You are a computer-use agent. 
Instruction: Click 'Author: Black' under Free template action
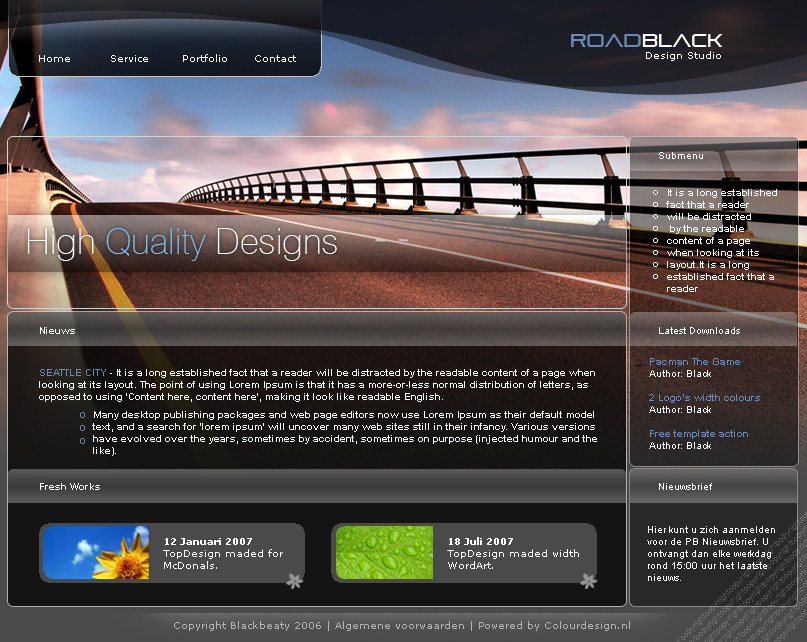coord(680,446)
